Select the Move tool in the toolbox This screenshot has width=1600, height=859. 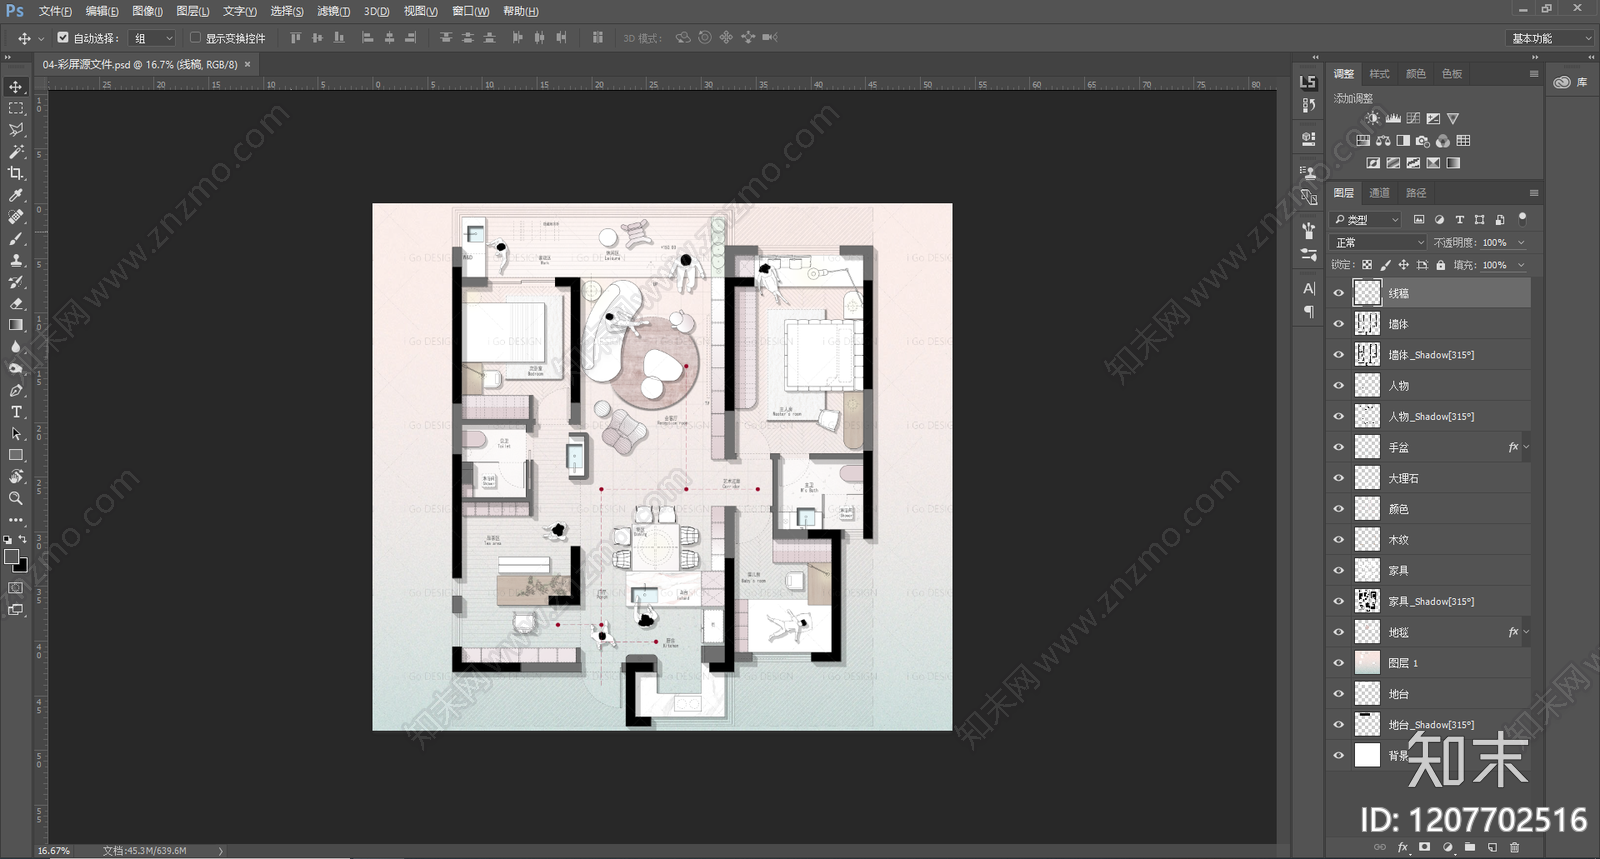pos(16,87)
